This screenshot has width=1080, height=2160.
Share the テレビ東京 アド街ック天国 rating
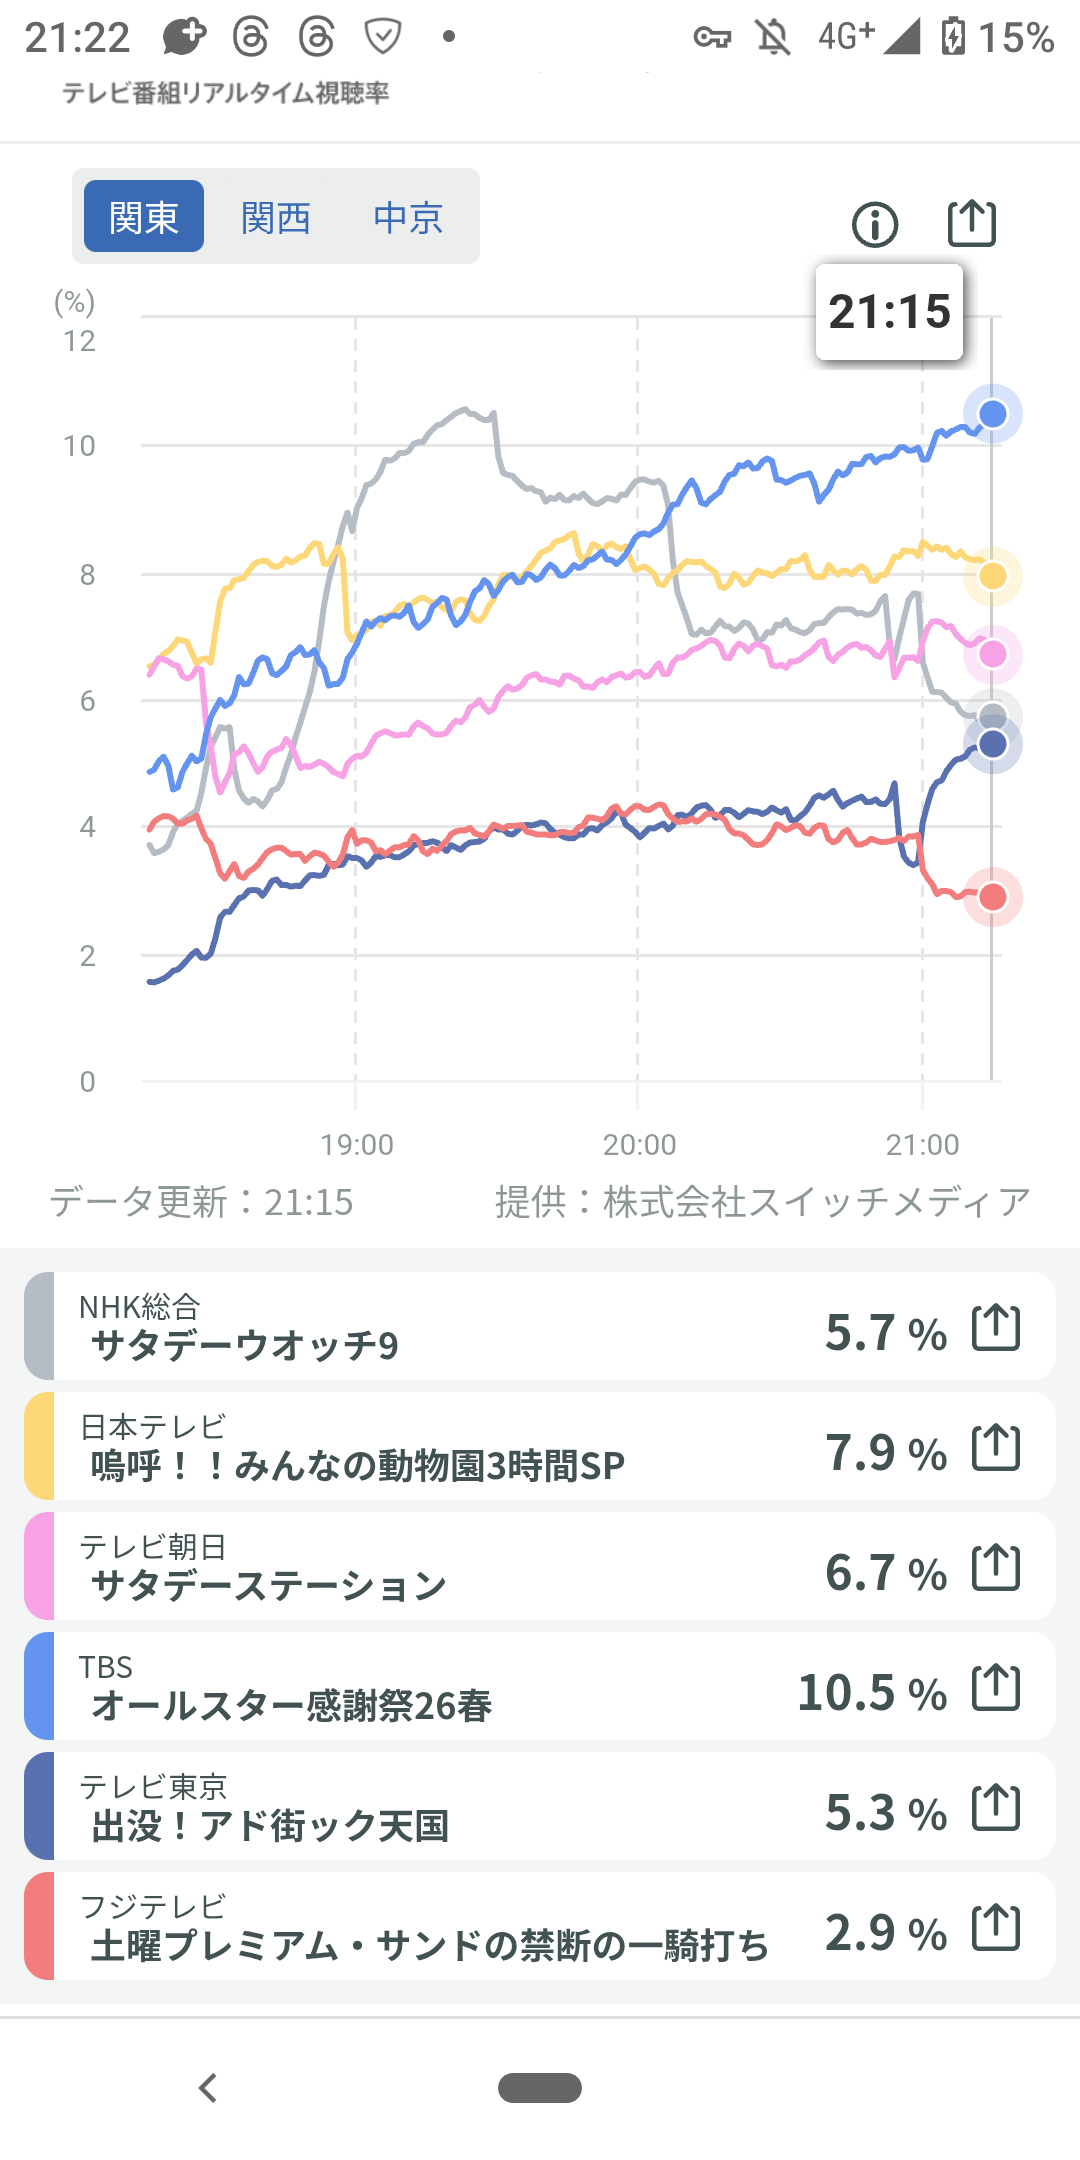996,1807
